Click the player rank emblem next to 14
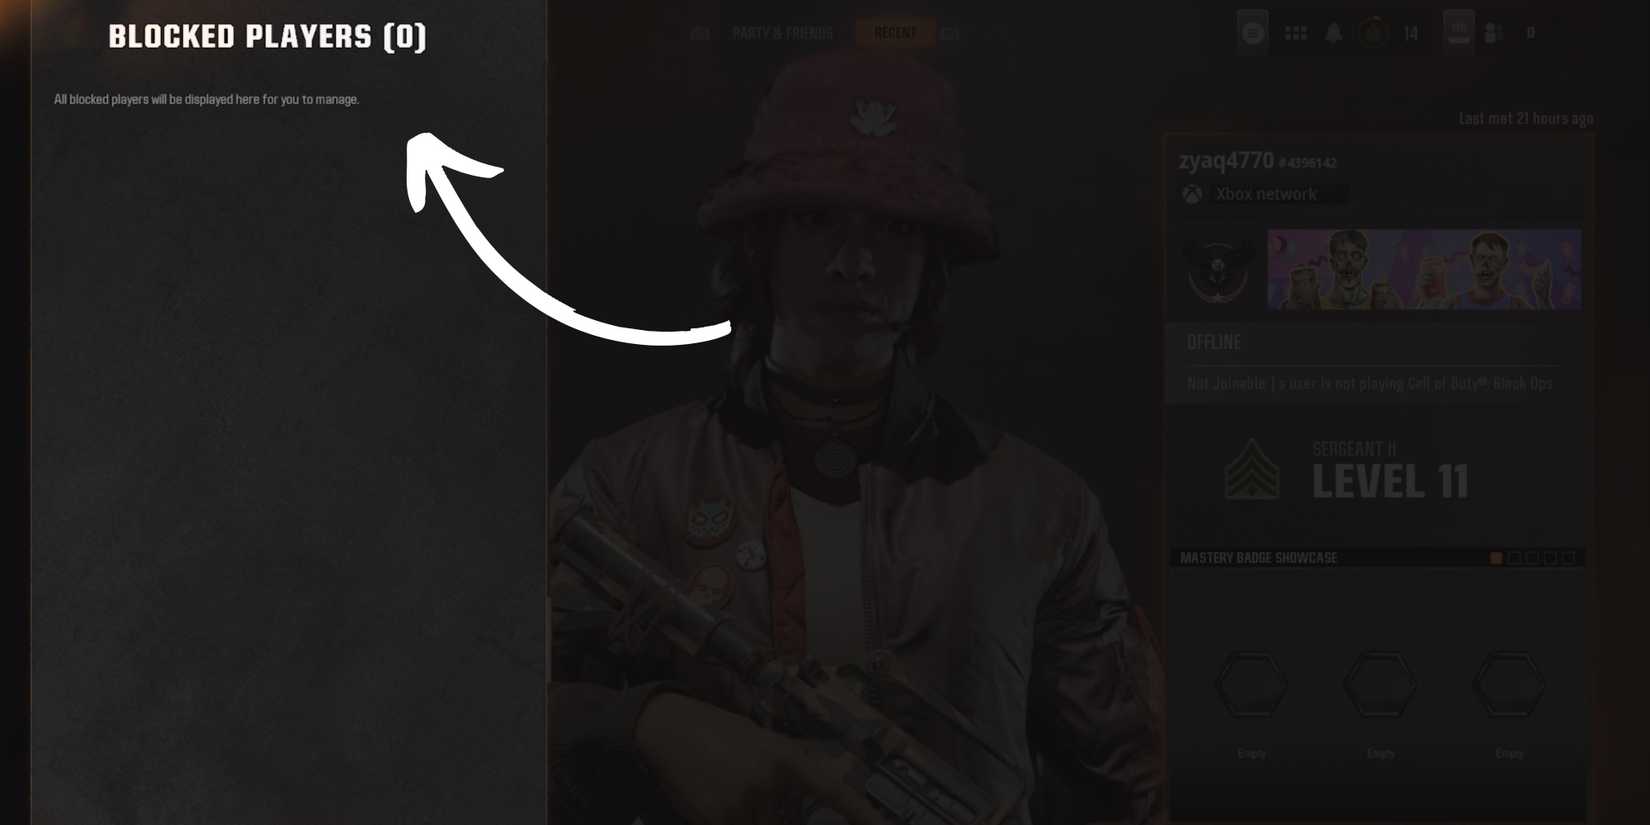This screenshot has height=825, width=1650. coord(1374,33)
